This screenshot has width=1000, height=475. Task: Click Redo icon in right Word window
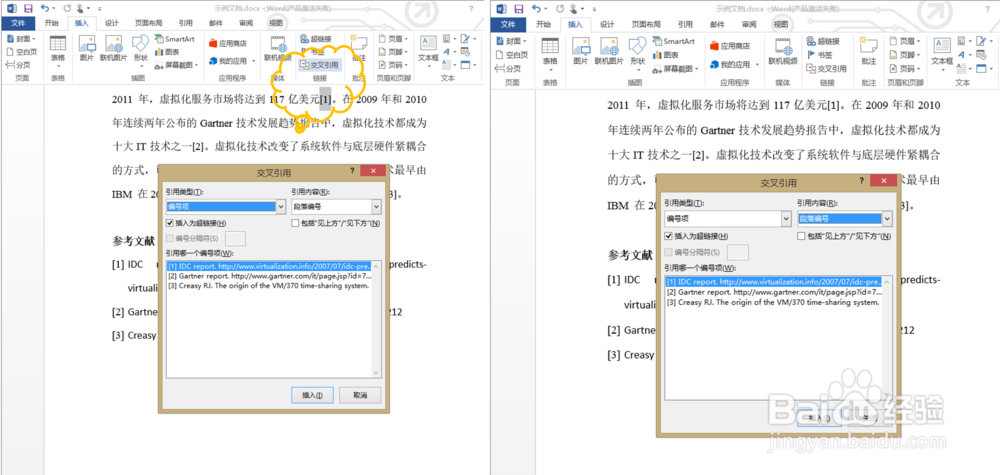point(559,9)
